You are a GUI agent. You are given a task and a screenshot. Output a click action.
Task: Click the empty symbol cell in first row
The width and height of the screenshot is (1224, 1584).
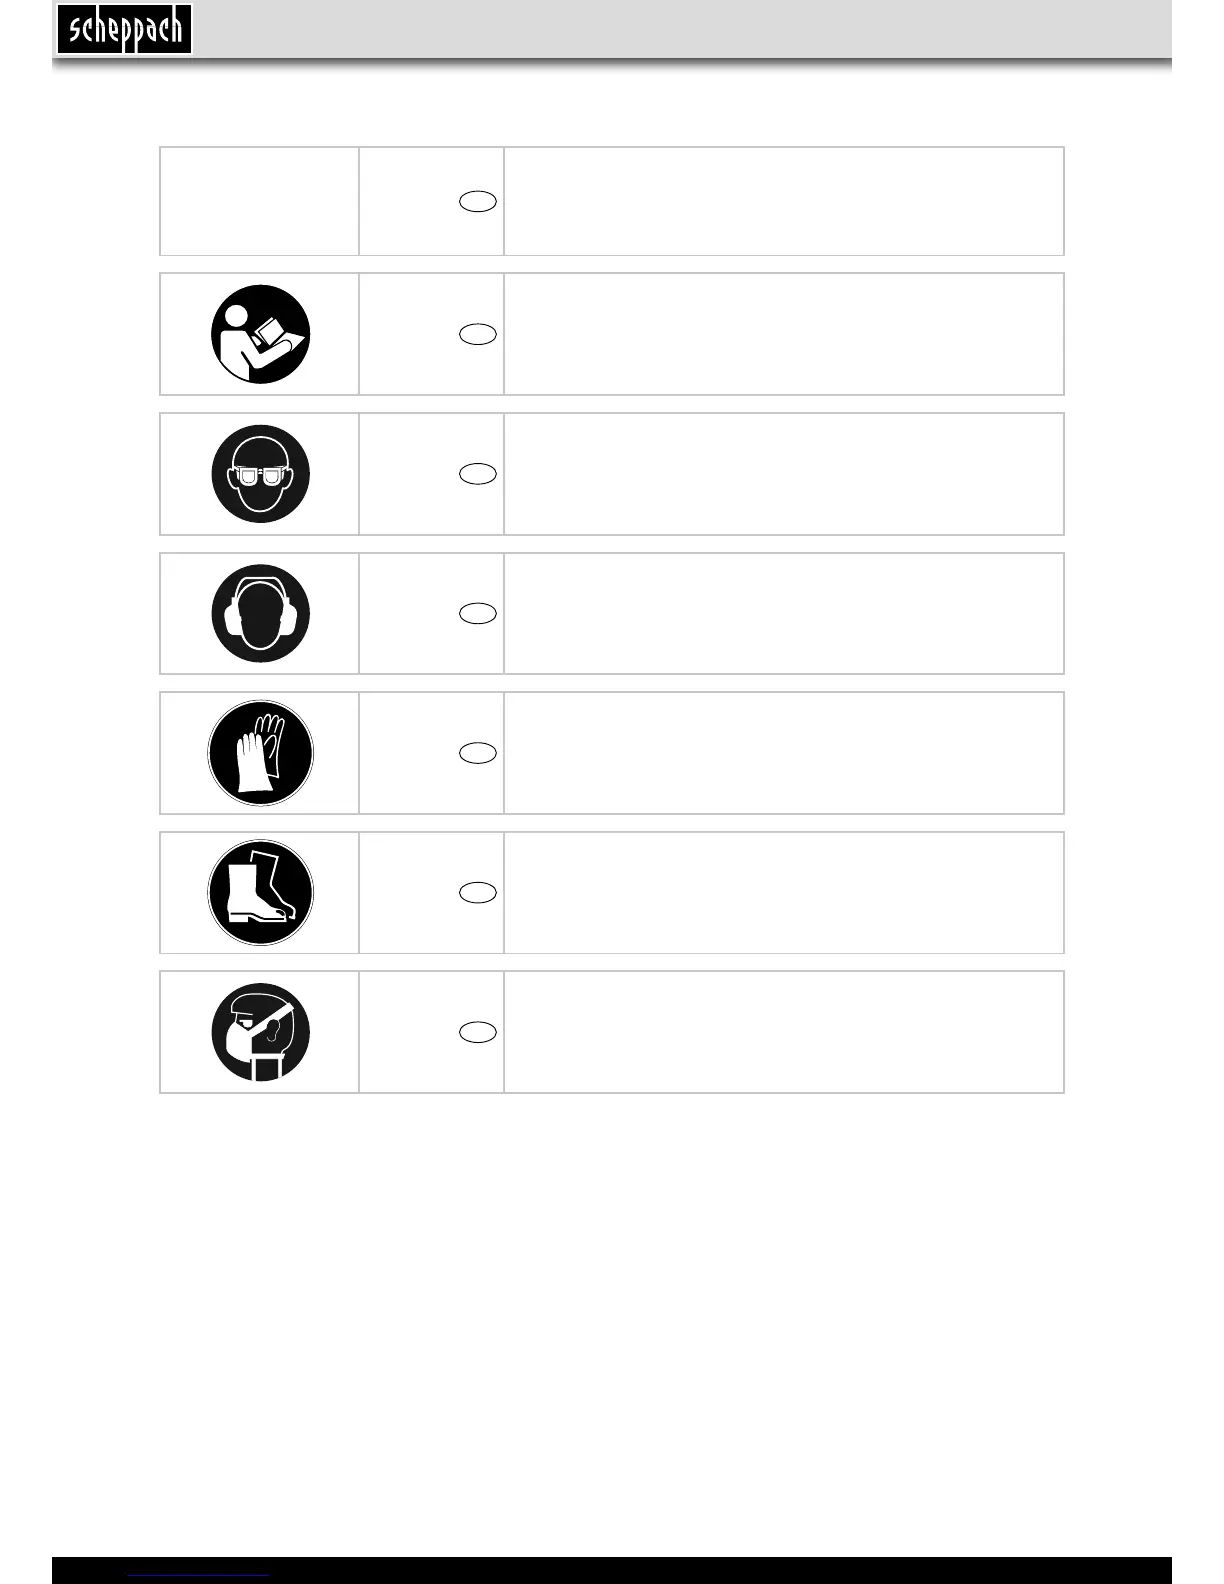click(x=260, y=201)
